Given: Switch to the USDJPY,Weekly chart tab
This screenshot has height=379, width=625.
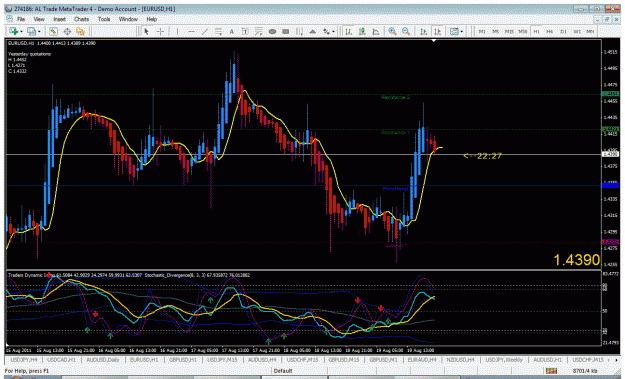Looking at the screenshot, I should [x=504, y=360].
